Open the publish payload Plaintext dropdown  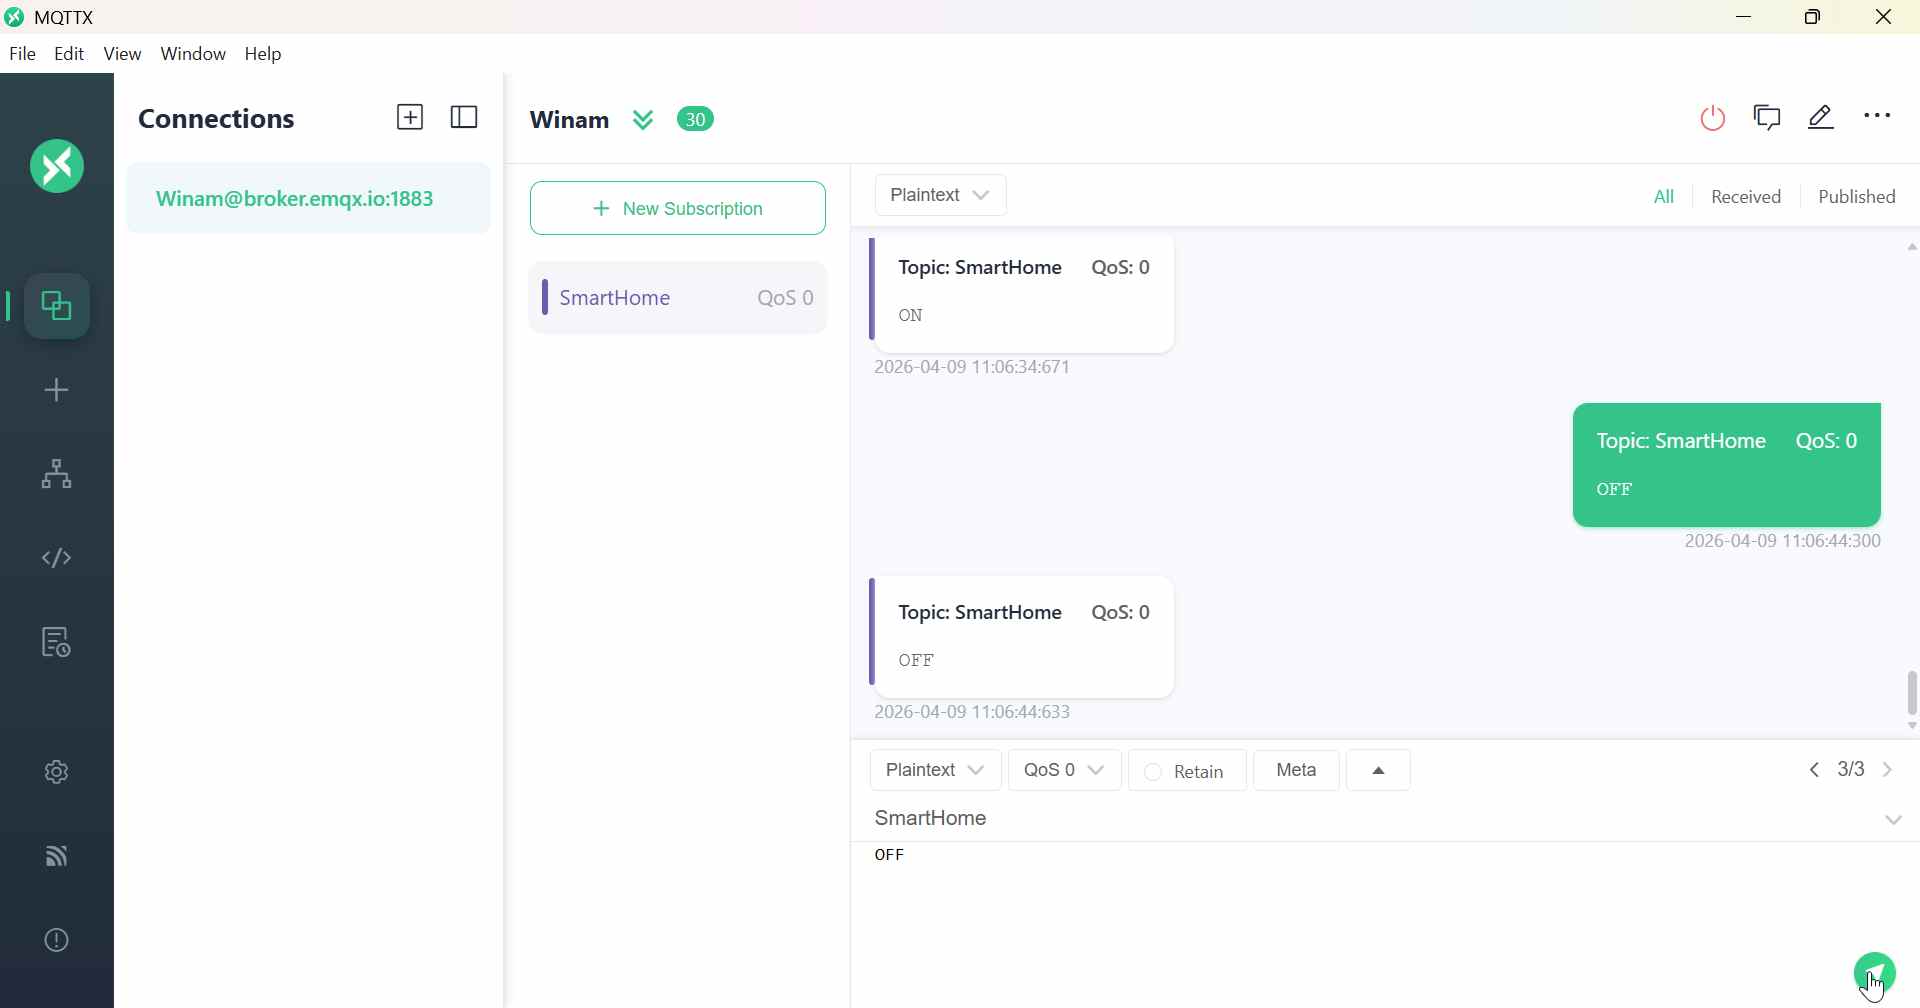click(x=936, y=771)
